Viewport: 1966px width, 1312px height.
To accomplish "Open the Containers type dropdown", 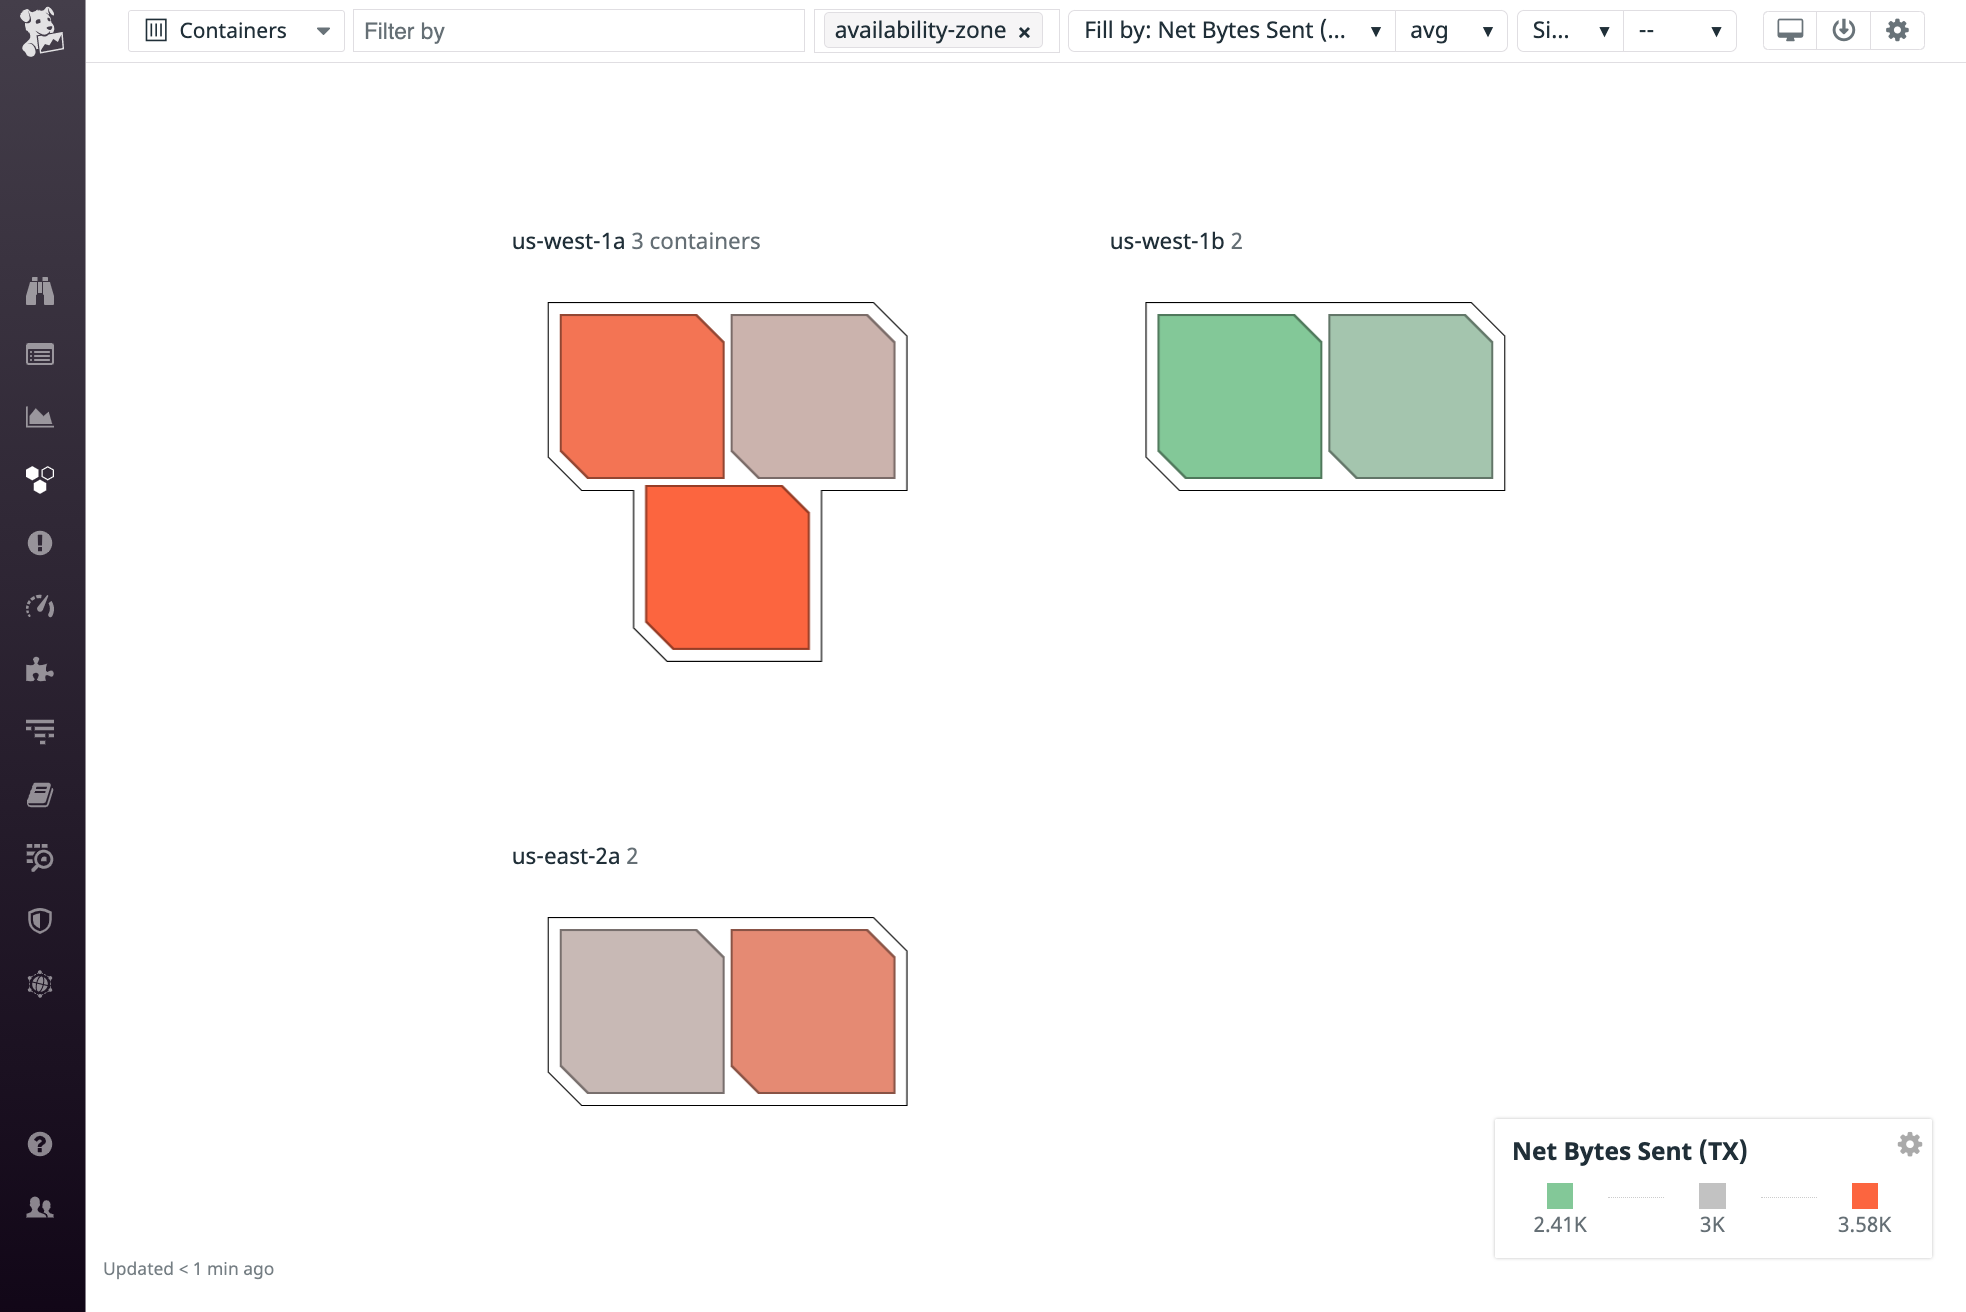I will [237, 31].
